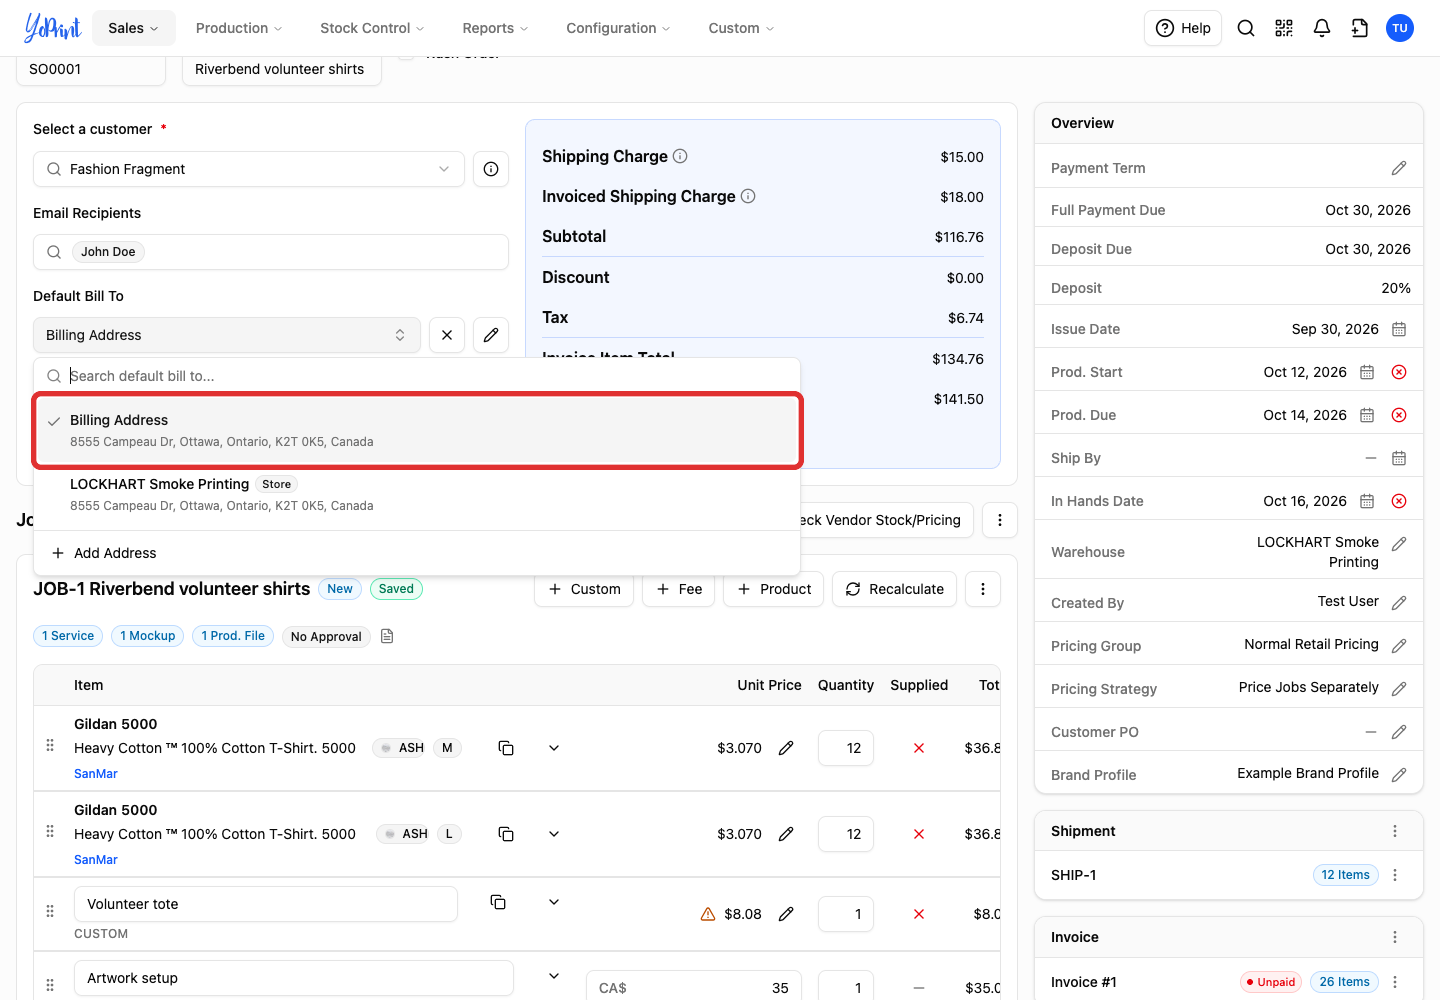Edit the Payment Term pencil icon
This screenshot has height=1000, width=1440.
point(1399,168)
